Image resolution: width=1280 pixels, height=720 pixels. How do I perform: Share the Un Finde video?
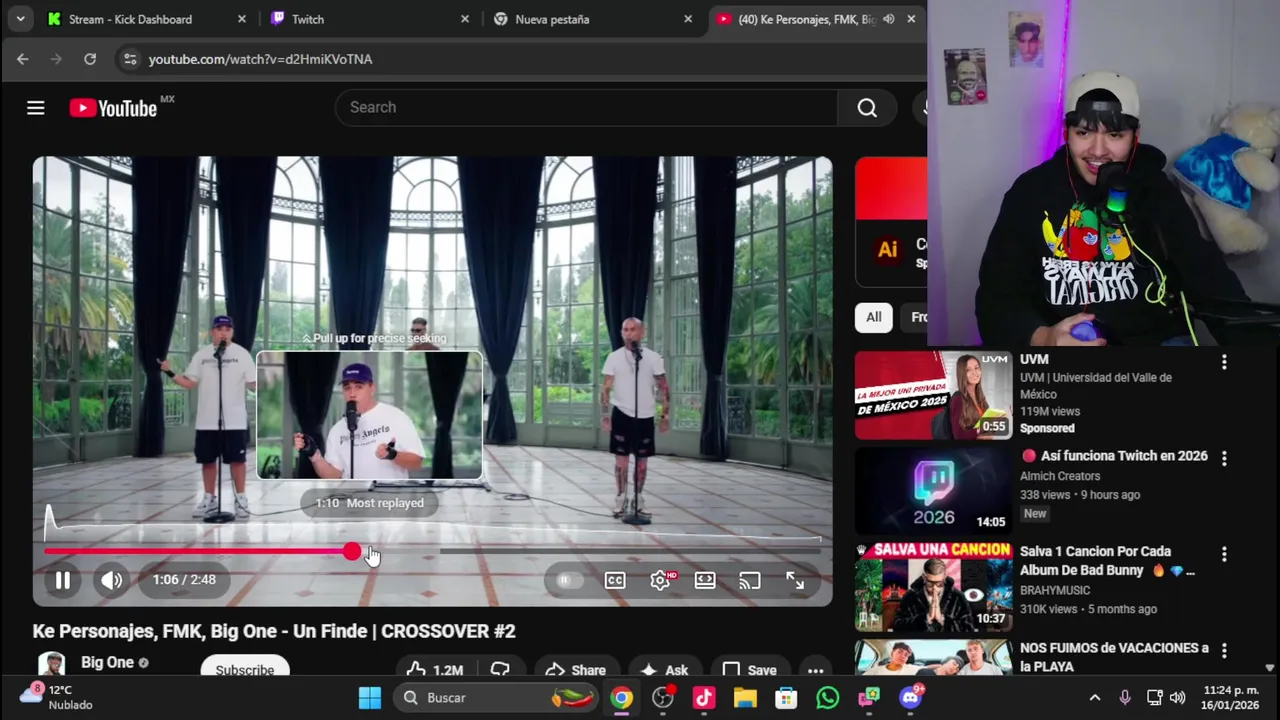click(576, 670)
